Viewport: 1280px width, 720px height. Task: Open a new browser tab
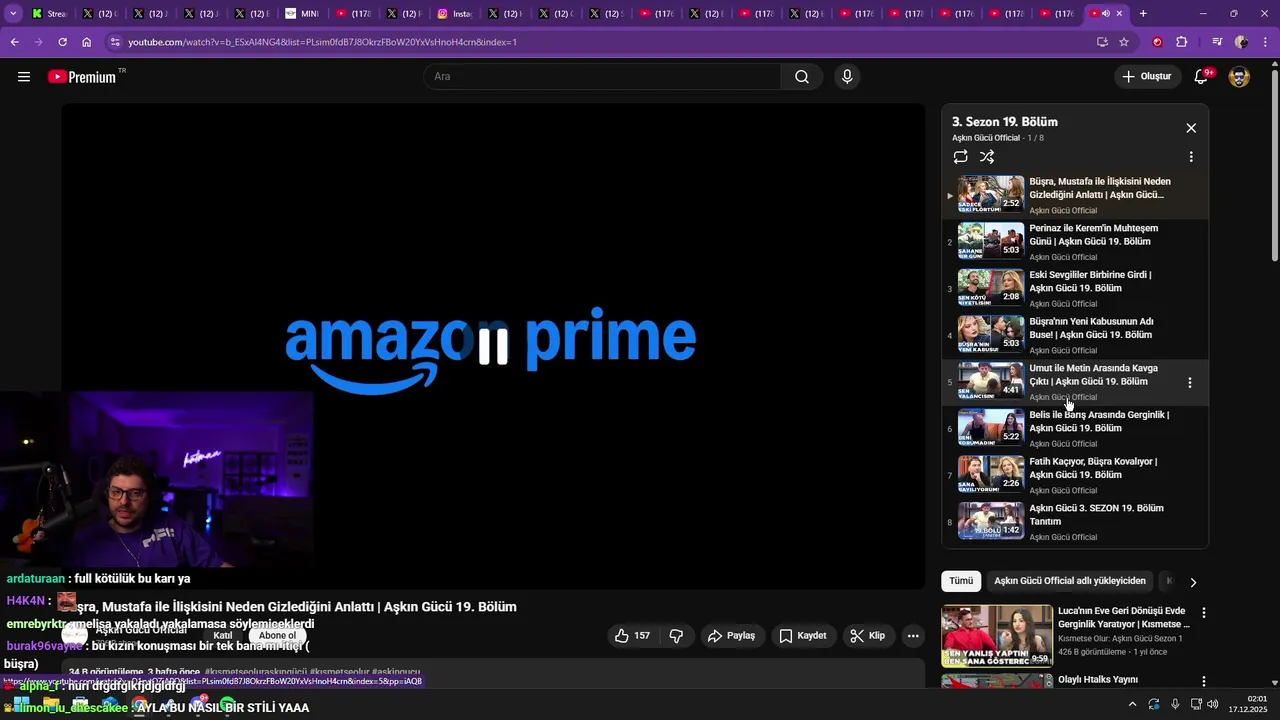(x=1143, y=14)
